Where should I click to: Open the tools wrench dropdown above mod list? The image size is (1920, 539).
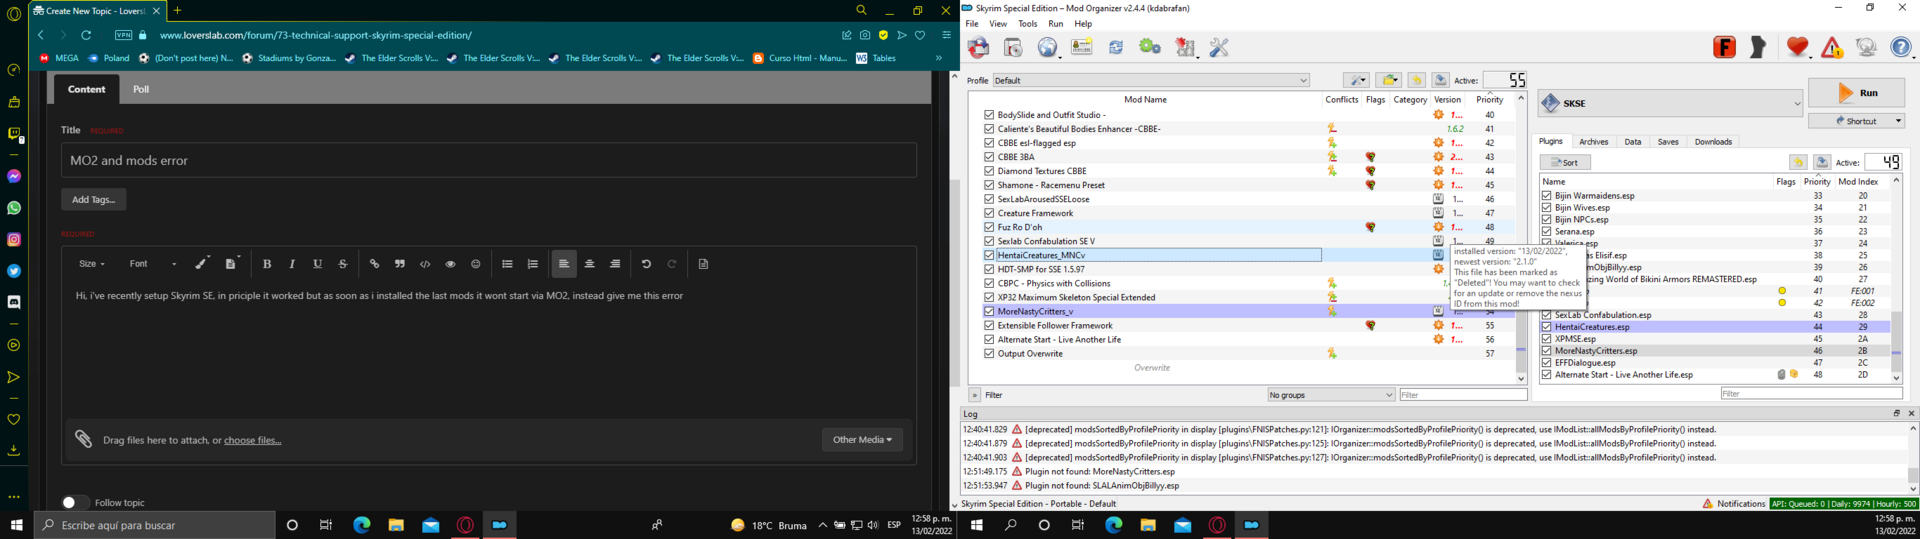pos(1356,80)
